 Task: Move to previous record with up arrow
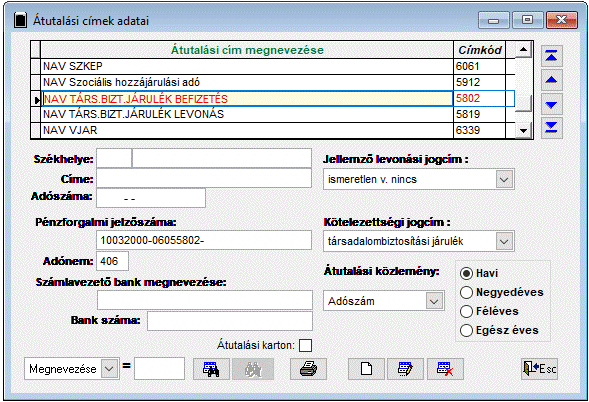[551, 80]
